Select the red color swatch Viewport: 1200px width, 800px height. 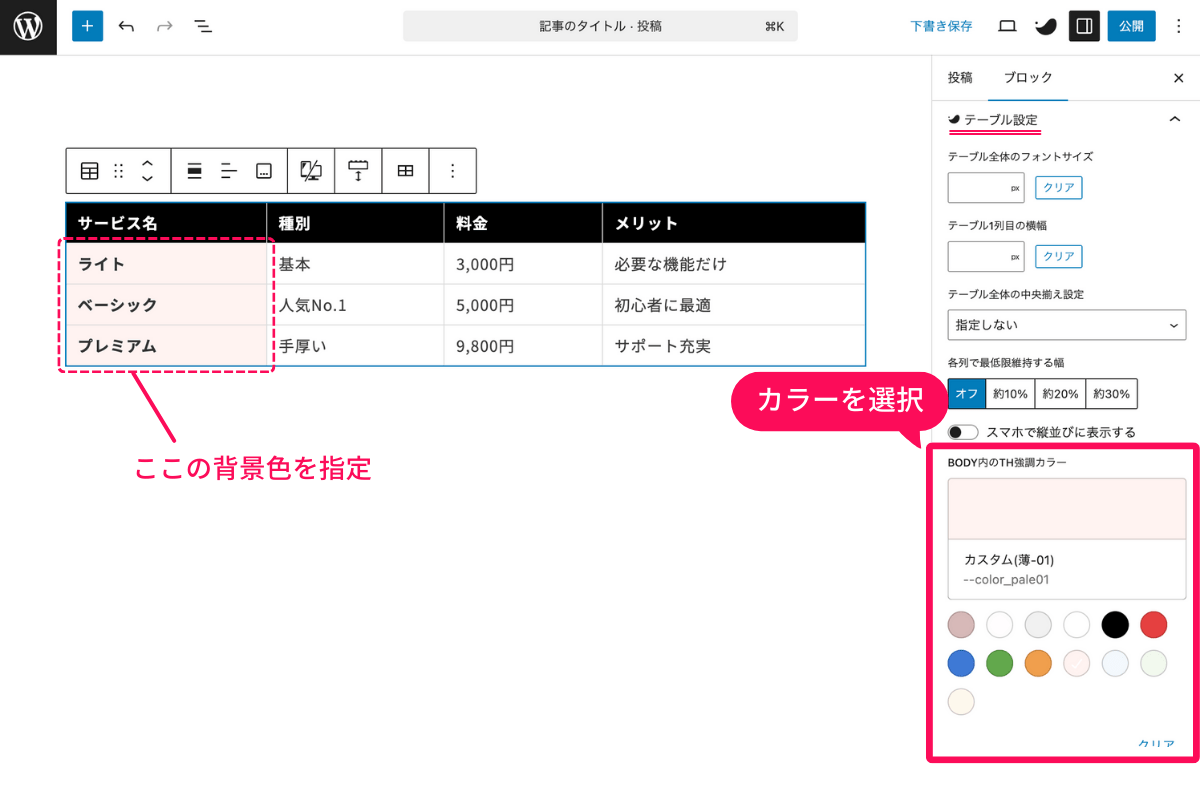click(x=1153, y=624)
